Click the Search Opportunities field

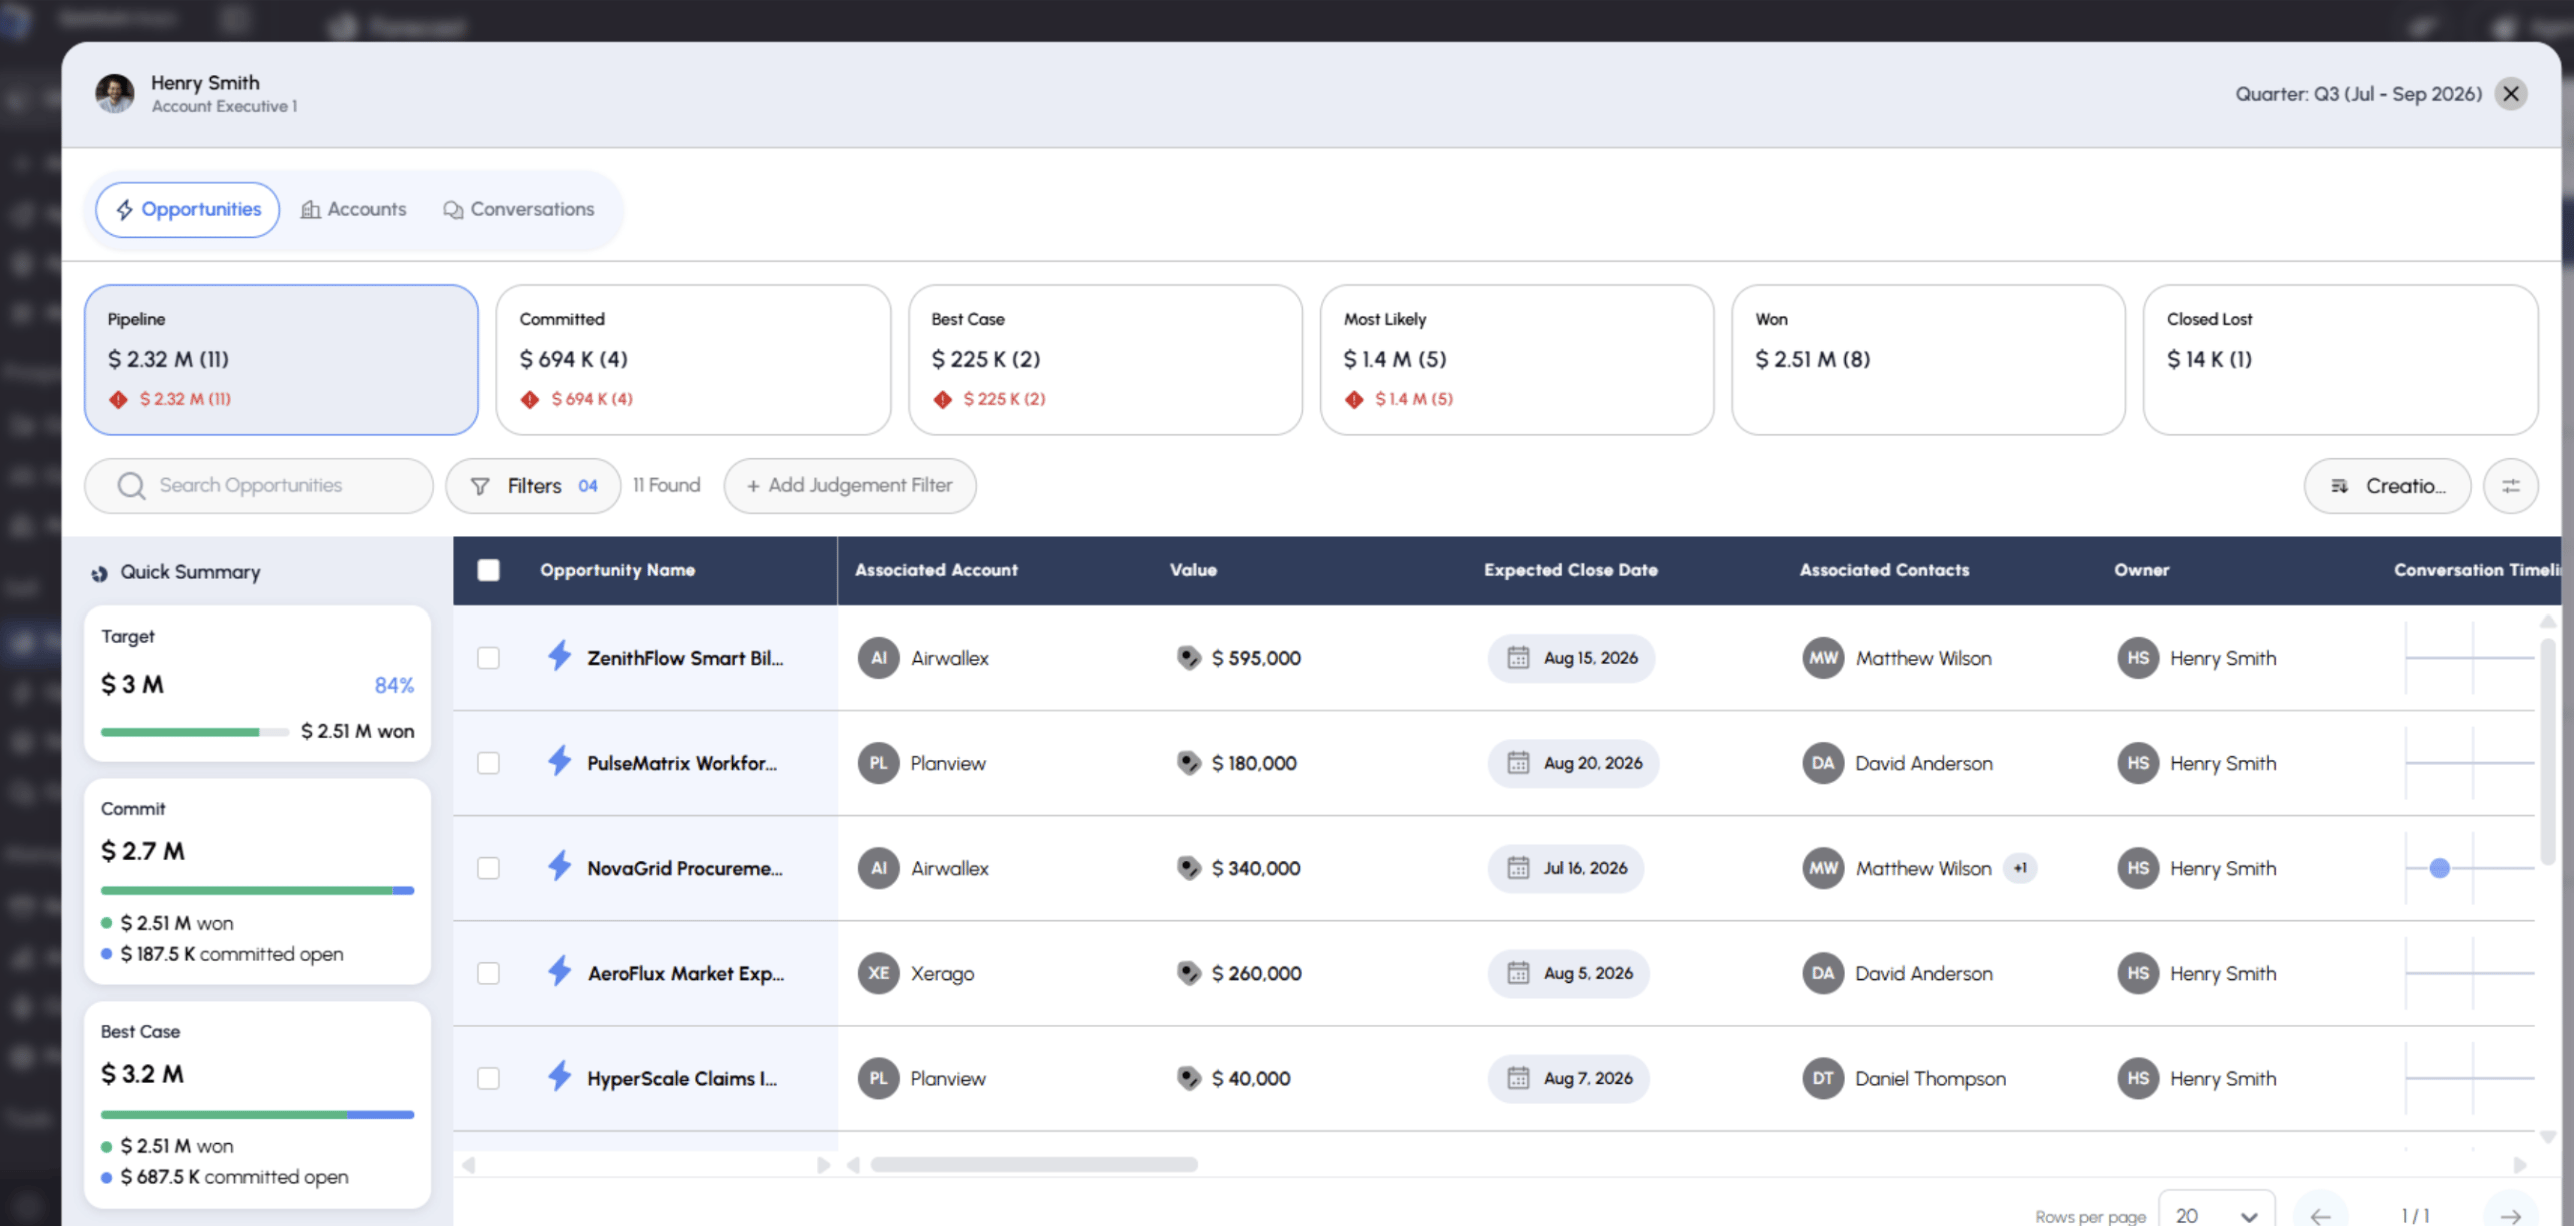[x=259, y=485]
